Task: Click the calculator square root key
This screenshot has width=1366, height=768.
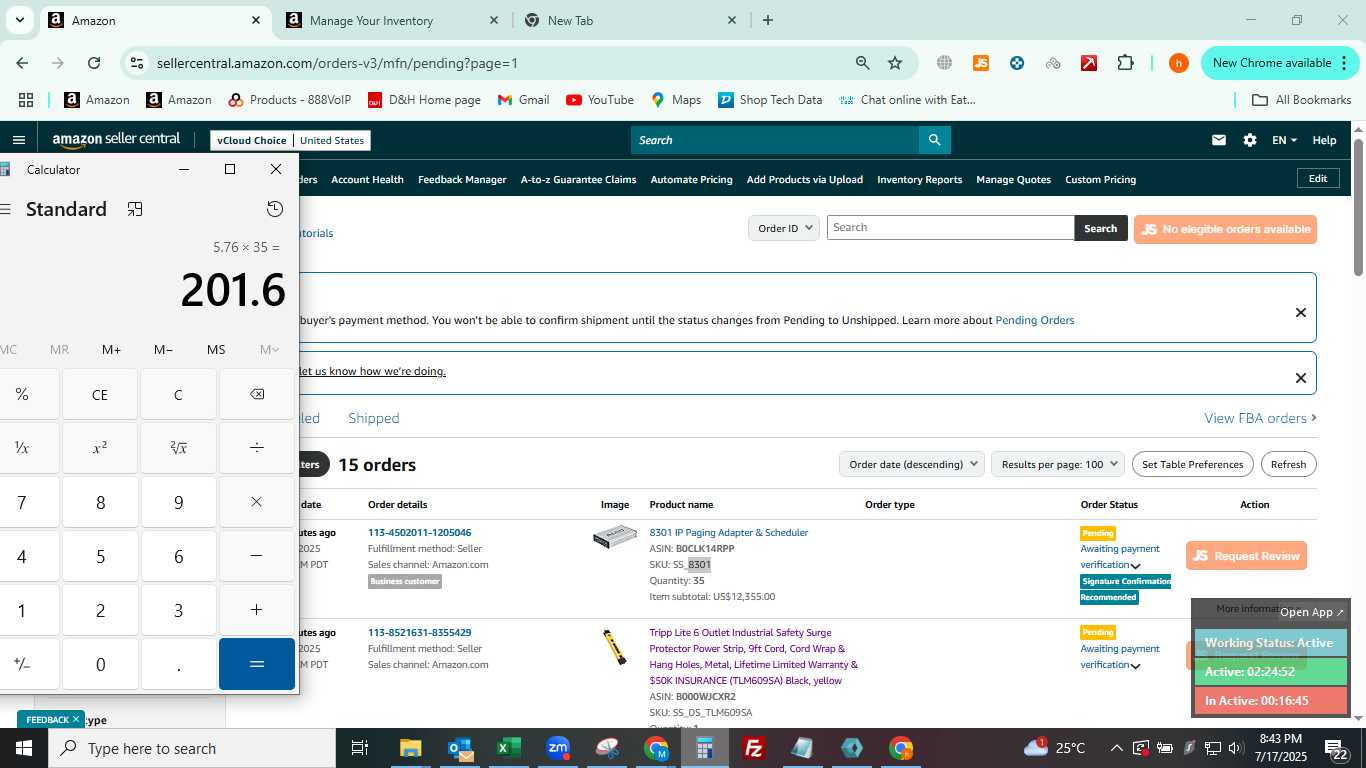Action: [x=178, y=448]
